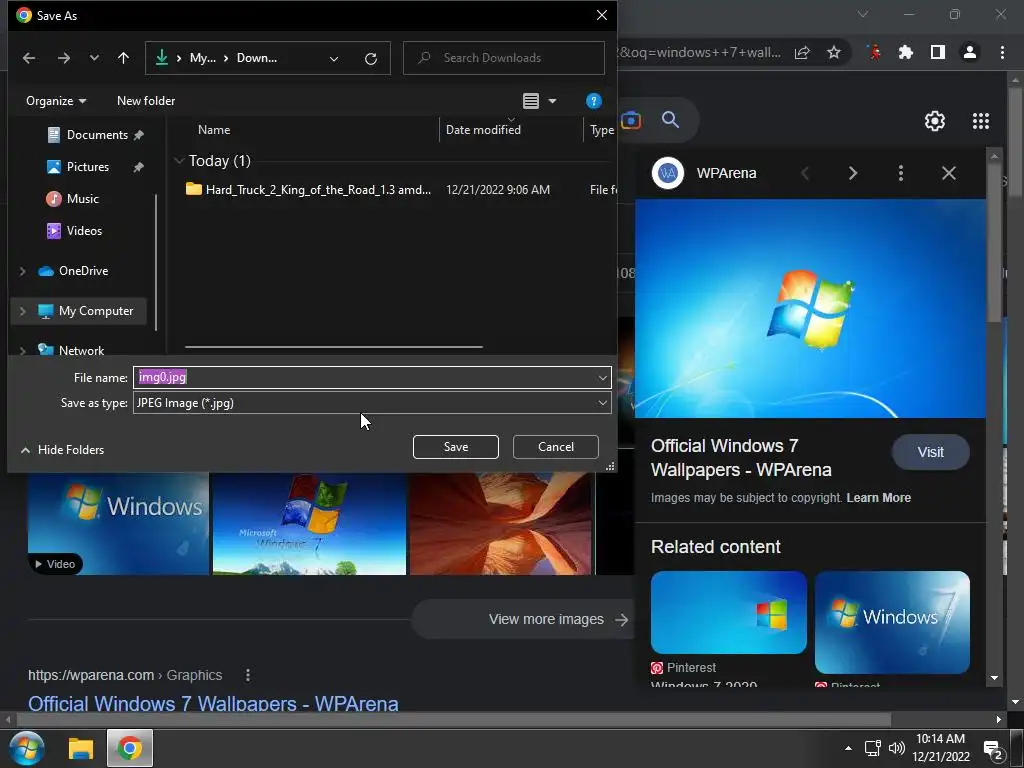Open recent locations dropdown arrow
Viewport: 1024px width, 768px height.
pos(94,58)
